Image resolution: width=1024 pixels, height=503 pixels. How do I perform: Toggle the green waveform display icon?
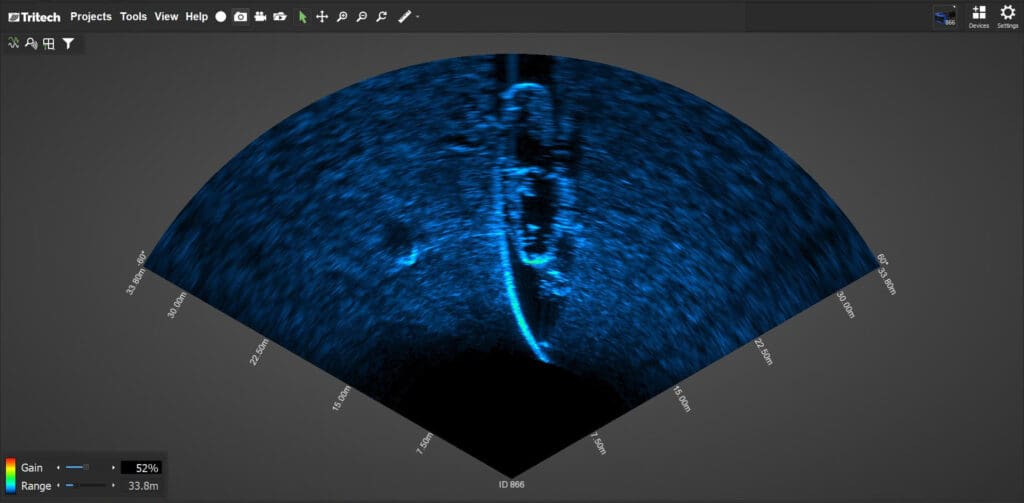(14, 43)
